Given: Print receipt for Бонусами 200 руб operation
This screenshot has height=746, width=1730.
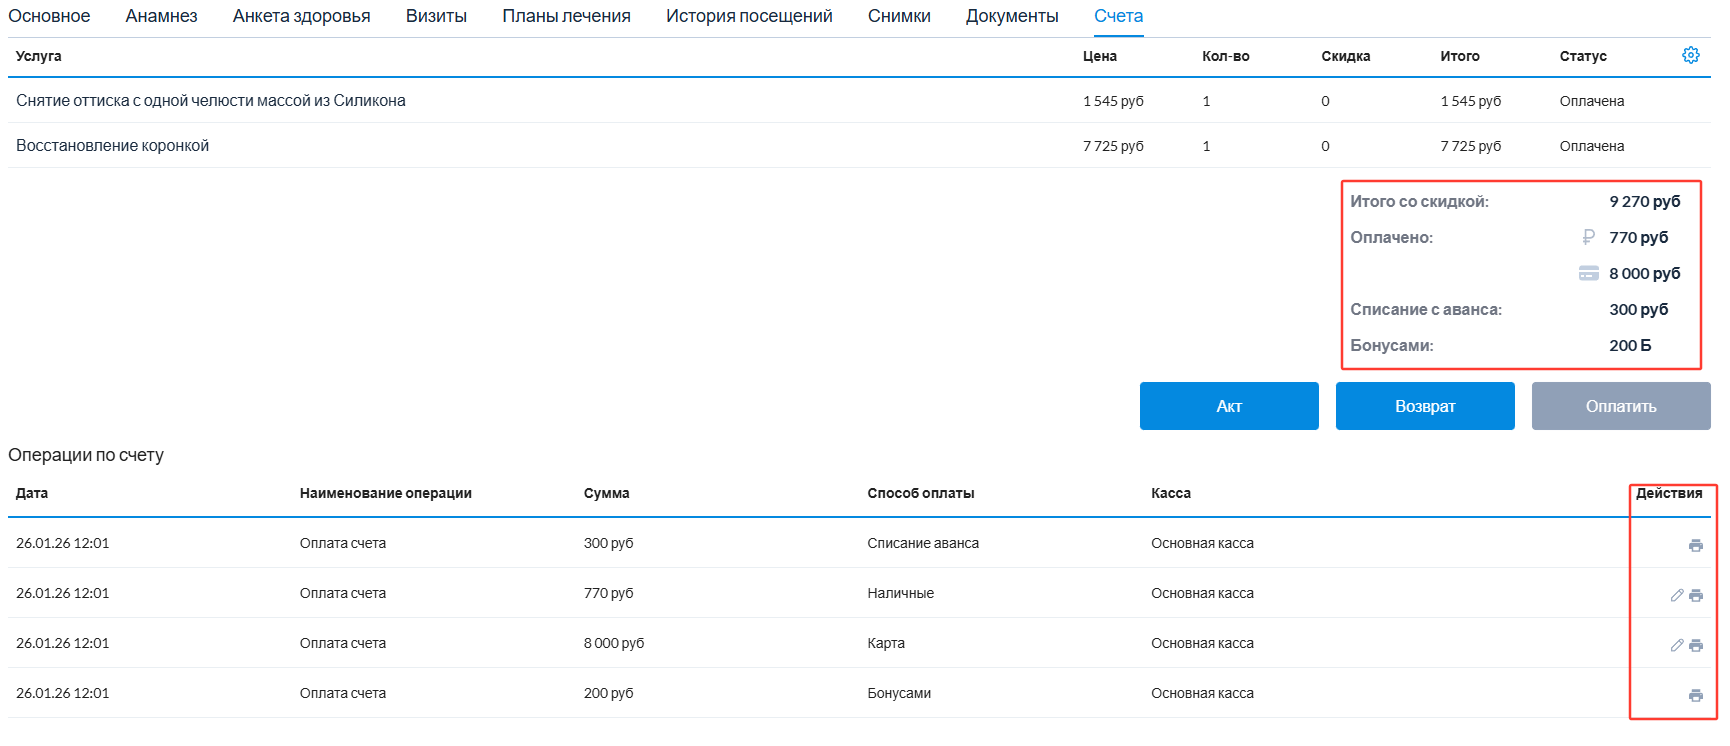Looking at the screenshot, I should pos(1696,695).
